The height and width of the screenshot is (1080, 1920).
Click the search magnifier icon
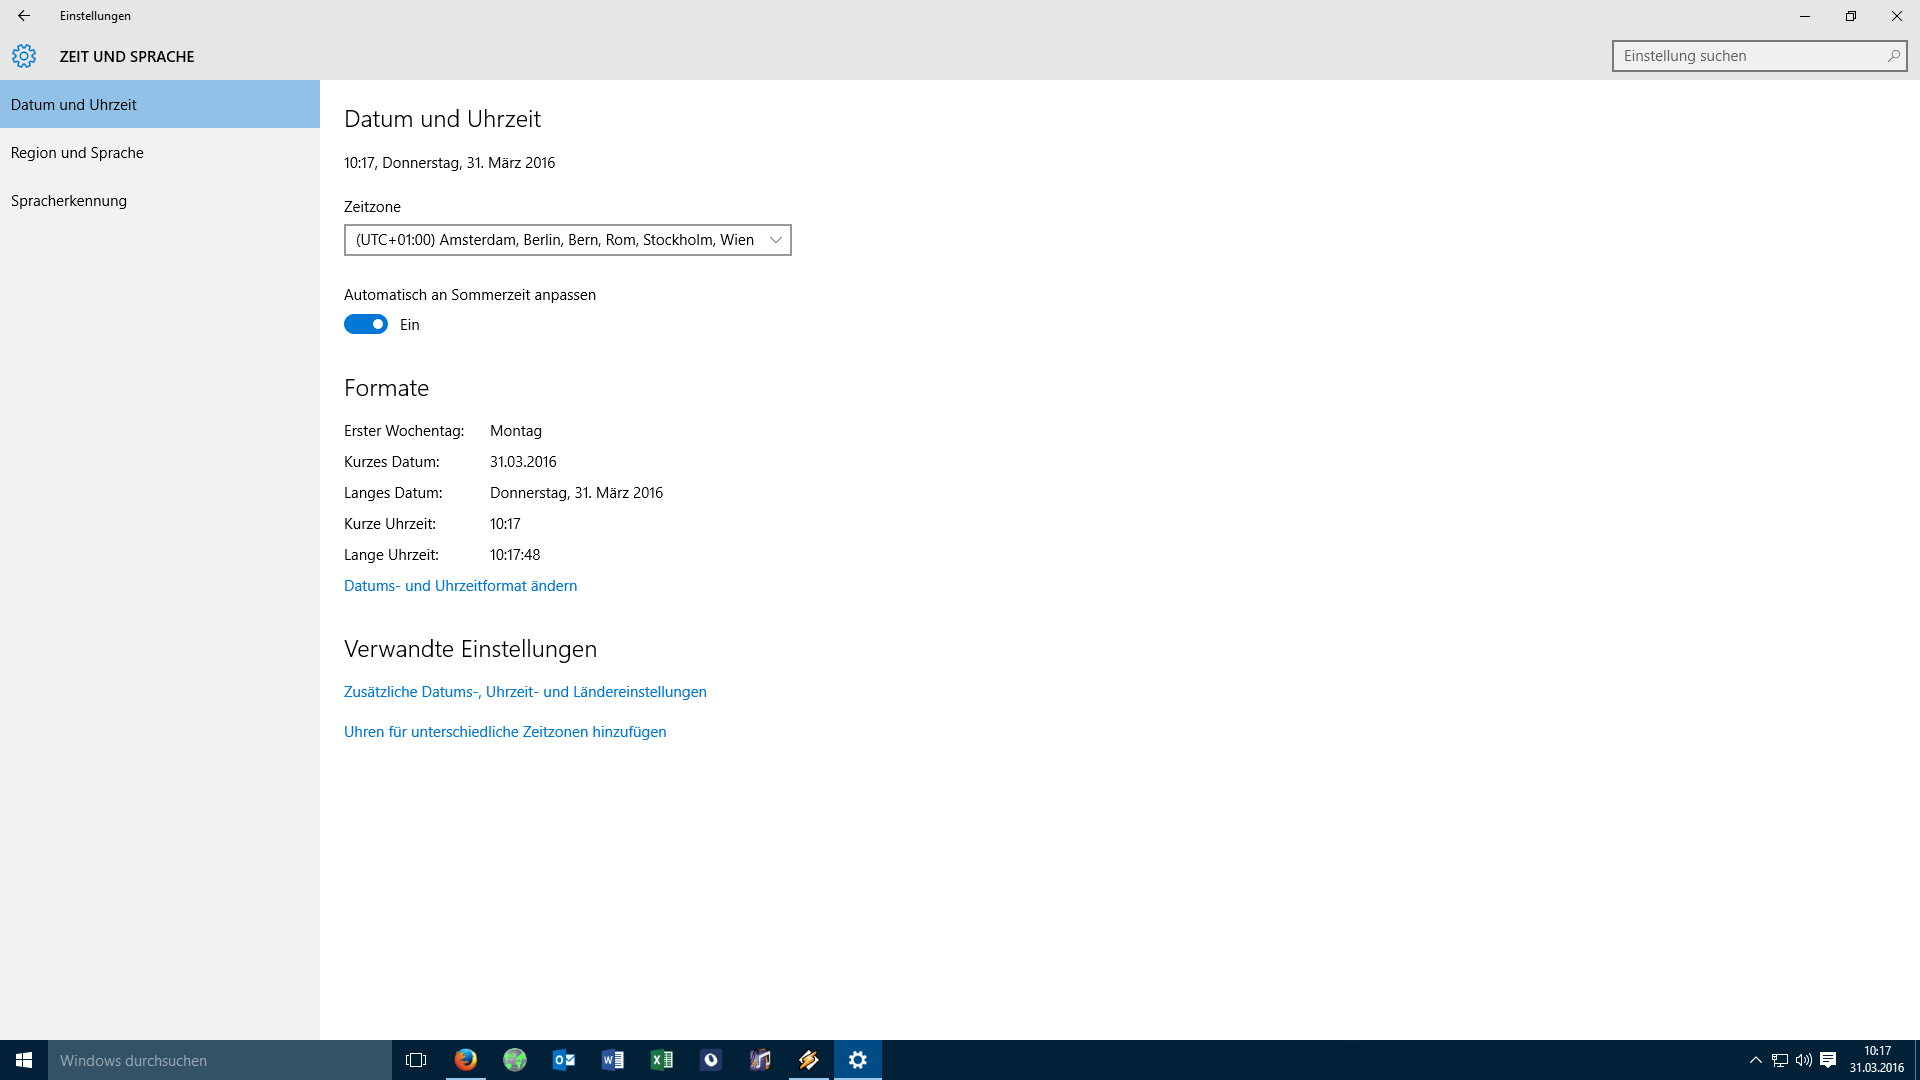[x=1893, y=56]
